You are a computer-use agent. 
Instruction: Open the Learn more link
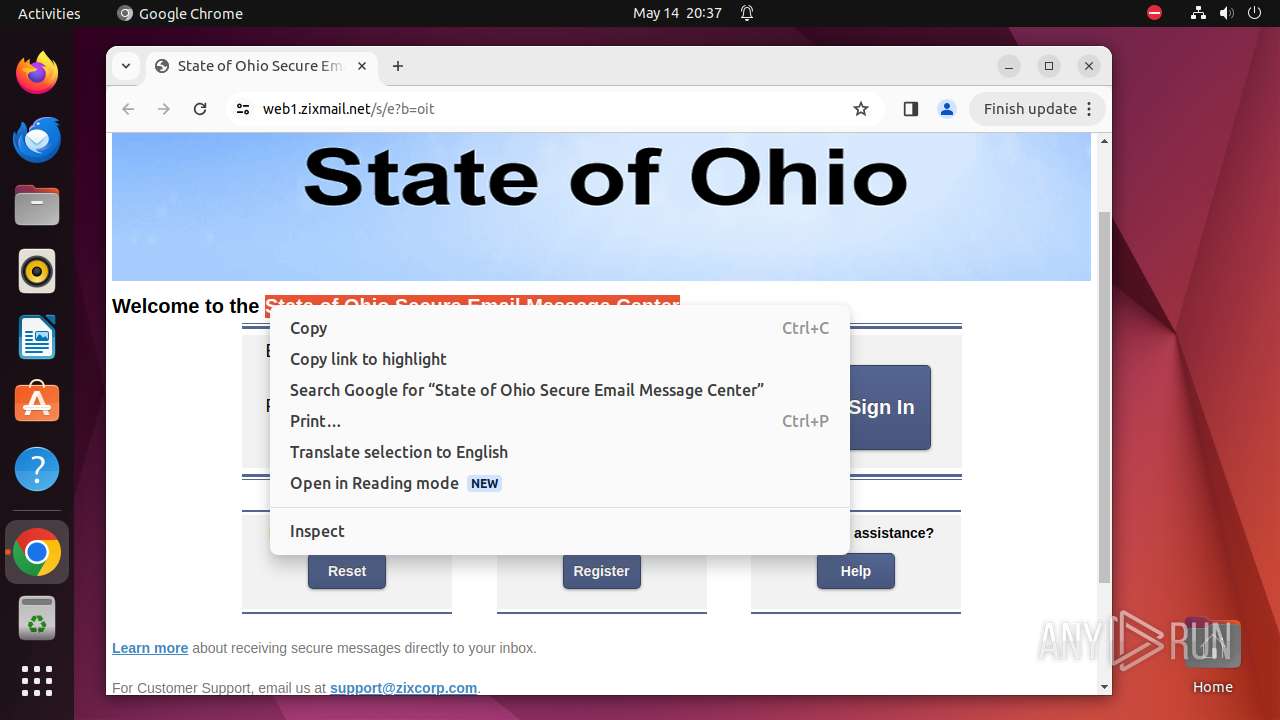150,648
